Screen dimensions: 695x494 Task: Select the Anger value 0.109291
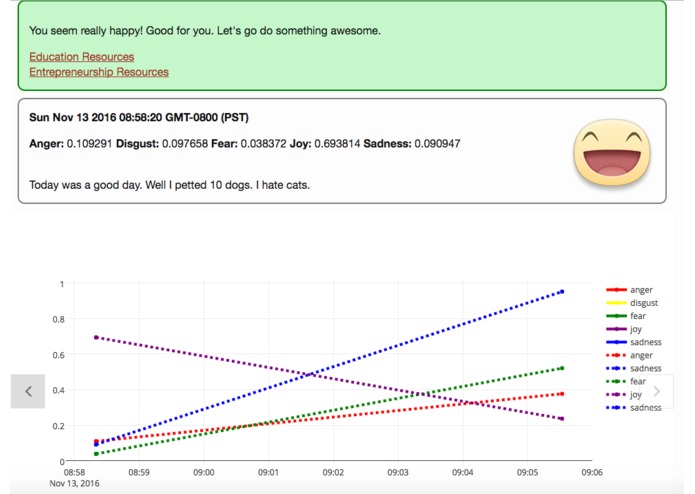coord(89,144)
